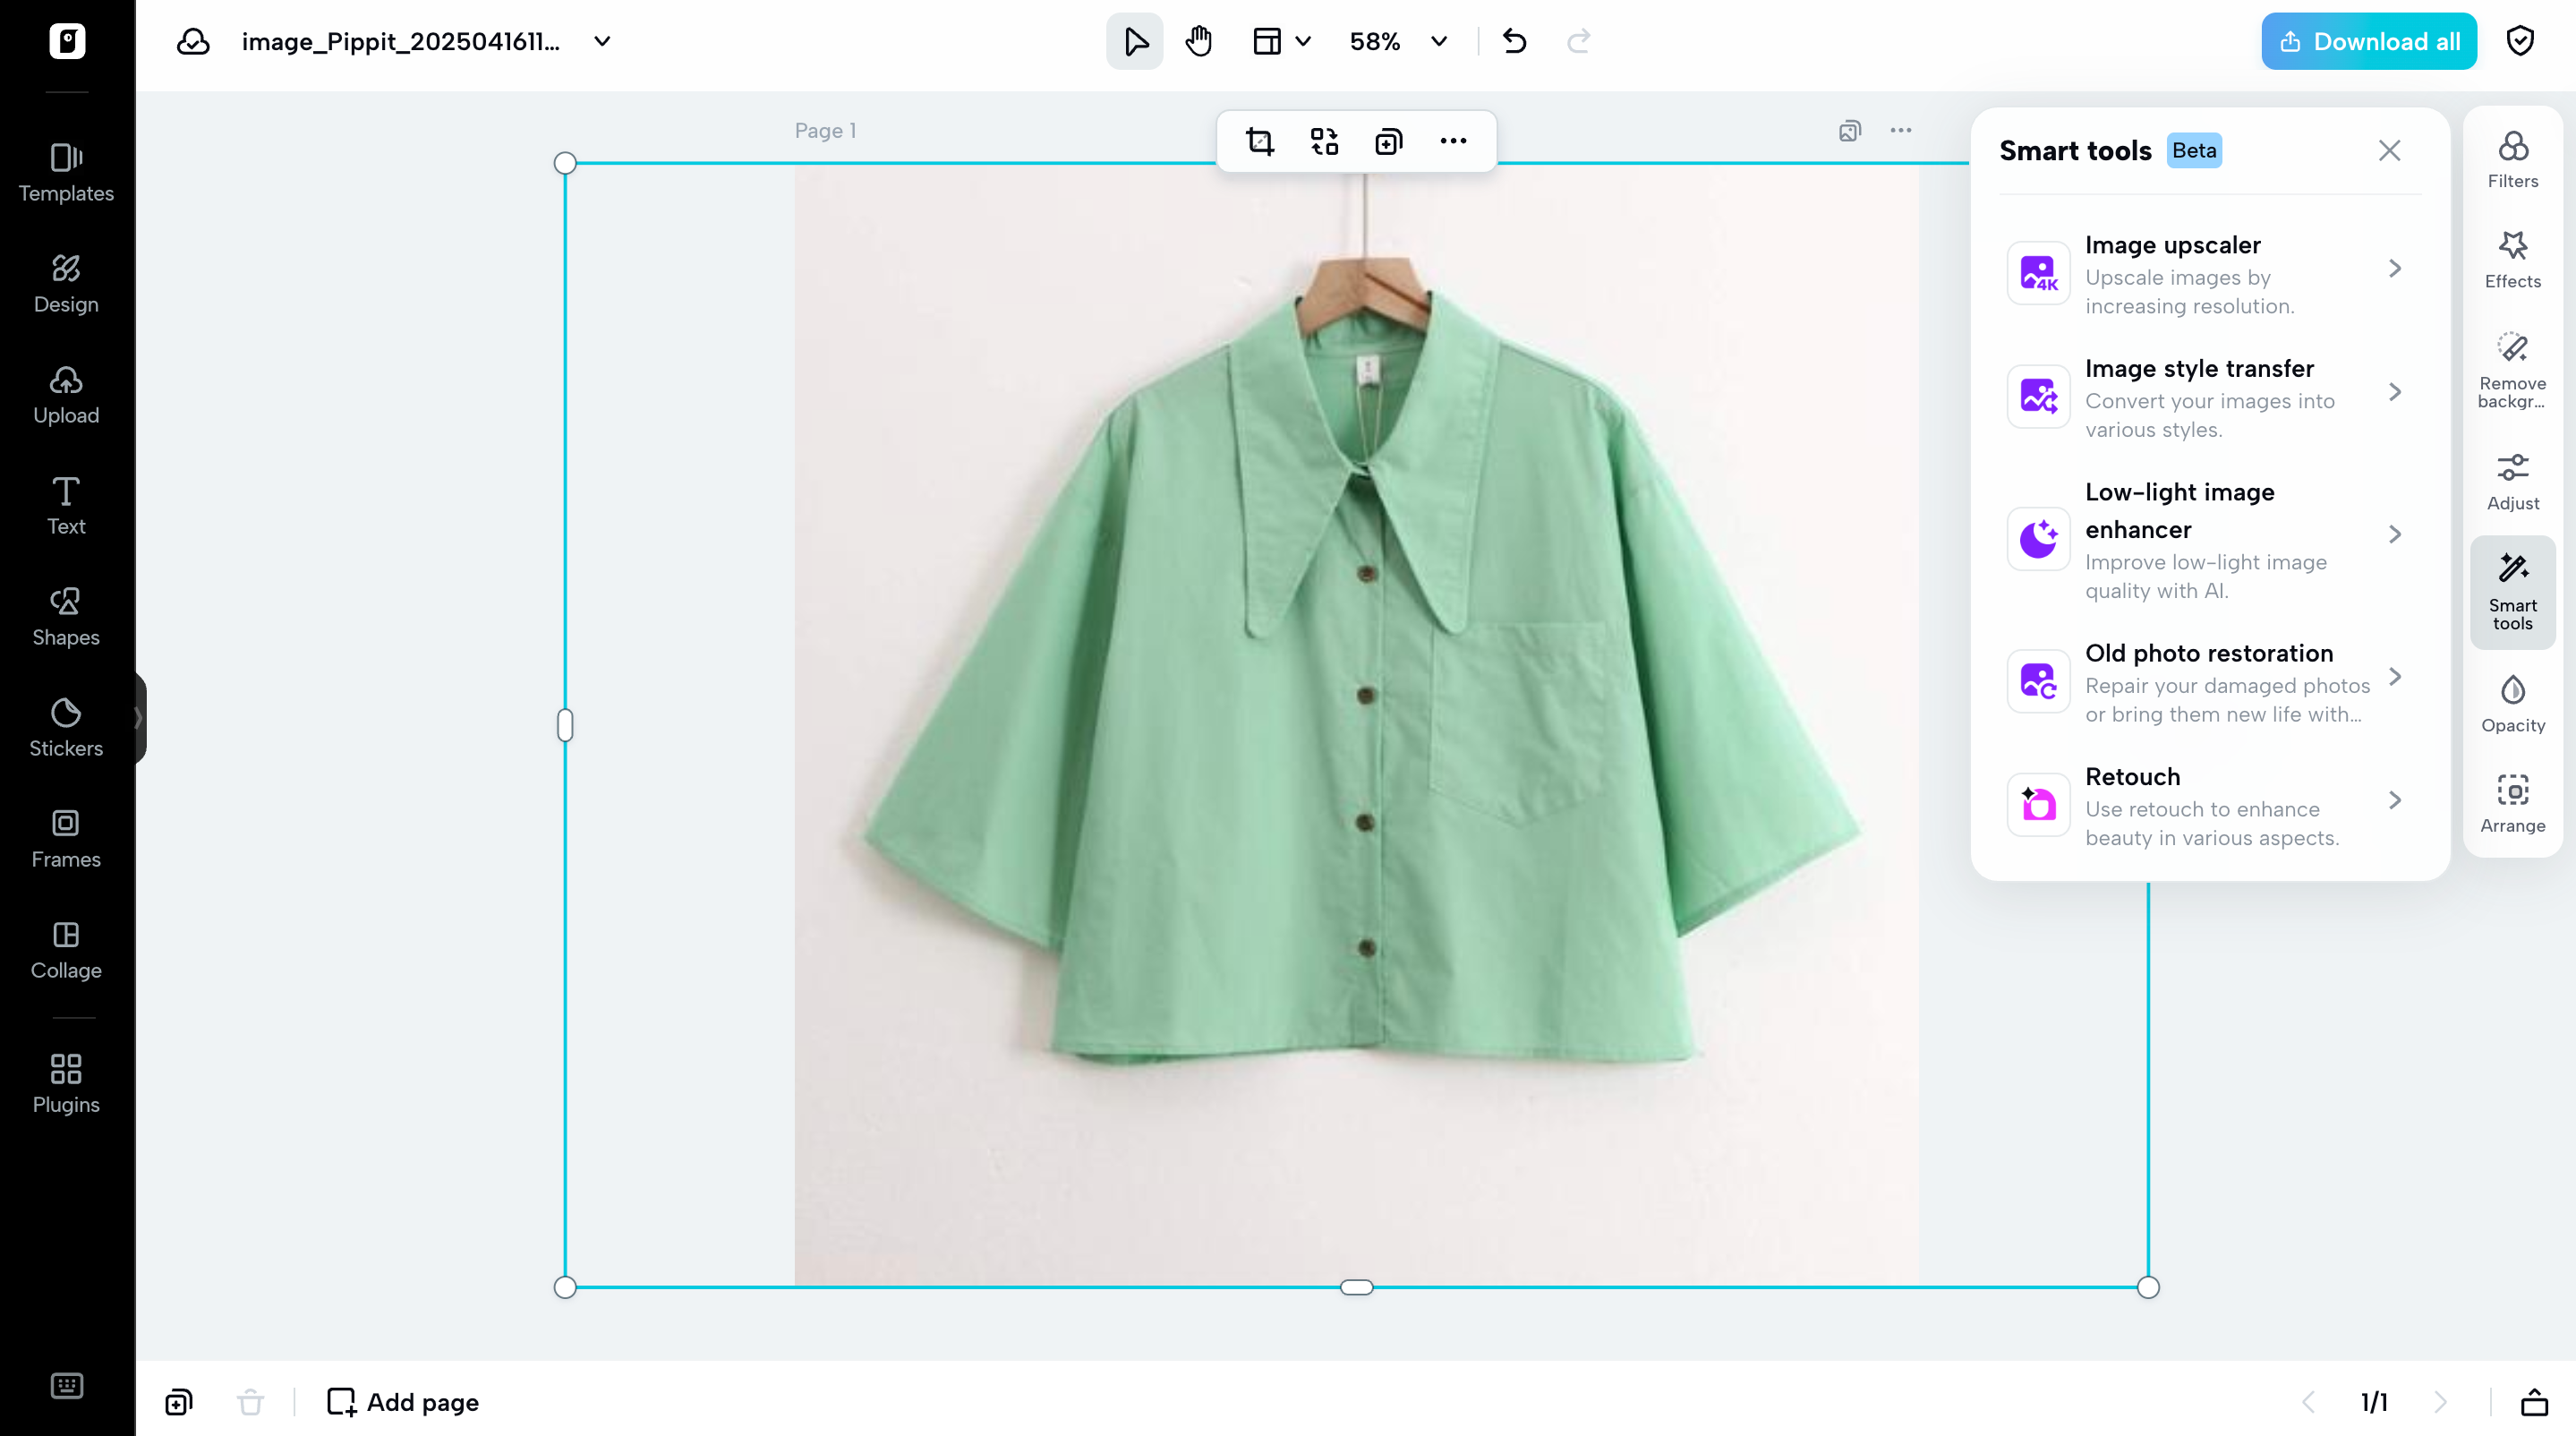
Task: Activate the select pointer tool
Action: coord(1135,41)
